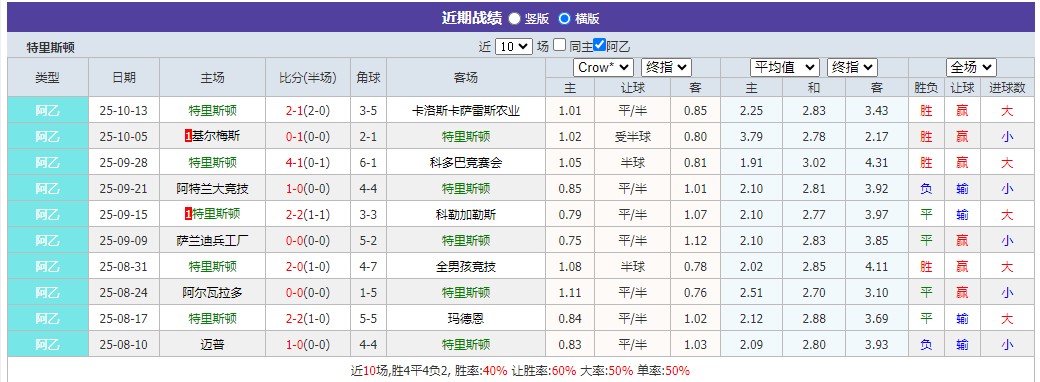Click the 近期战绩 section title

tap(472, 18)
